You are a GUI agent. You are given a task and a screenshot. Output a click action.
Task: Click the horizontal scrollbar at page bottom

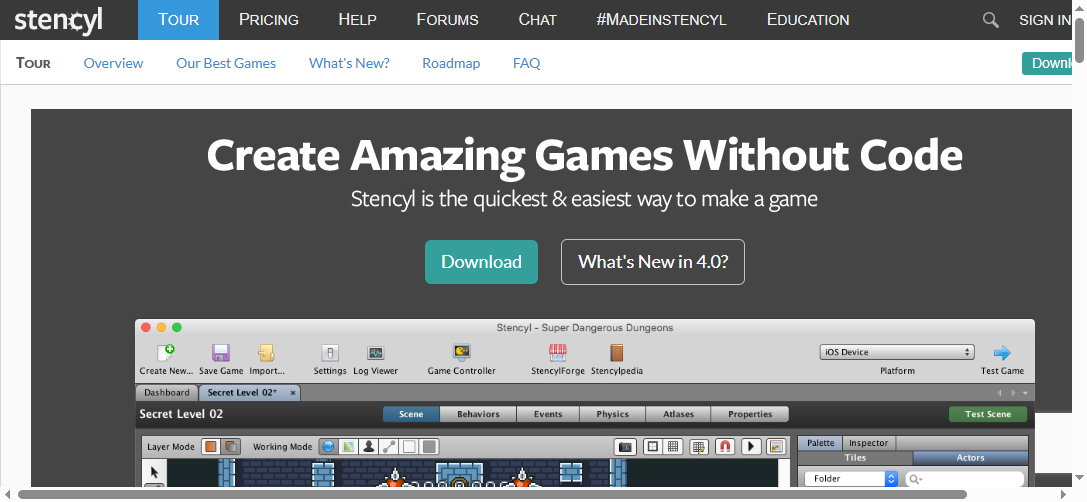pyautogui.click(x=490, y=494)
